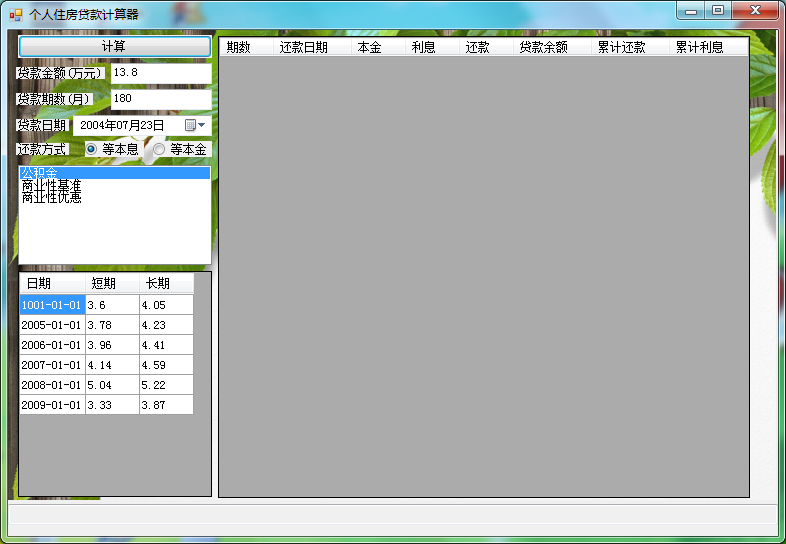
Task: Click the long-term rate cell 4.41
Action: (x=166, y=345)
